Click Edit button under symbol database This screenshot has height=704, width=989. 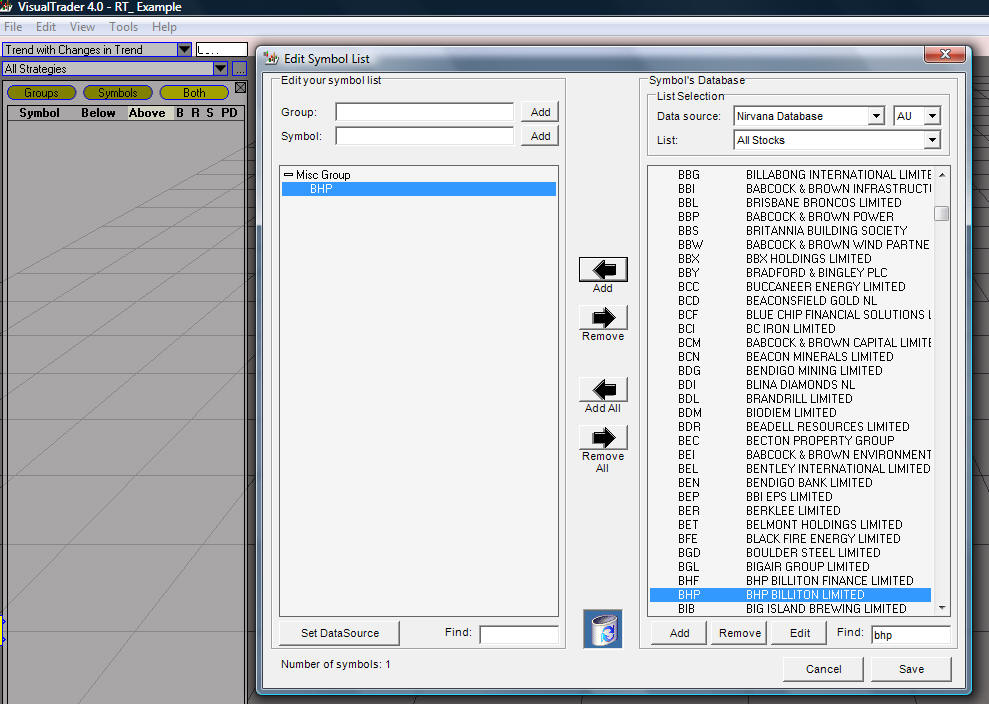tap(800, 633)
